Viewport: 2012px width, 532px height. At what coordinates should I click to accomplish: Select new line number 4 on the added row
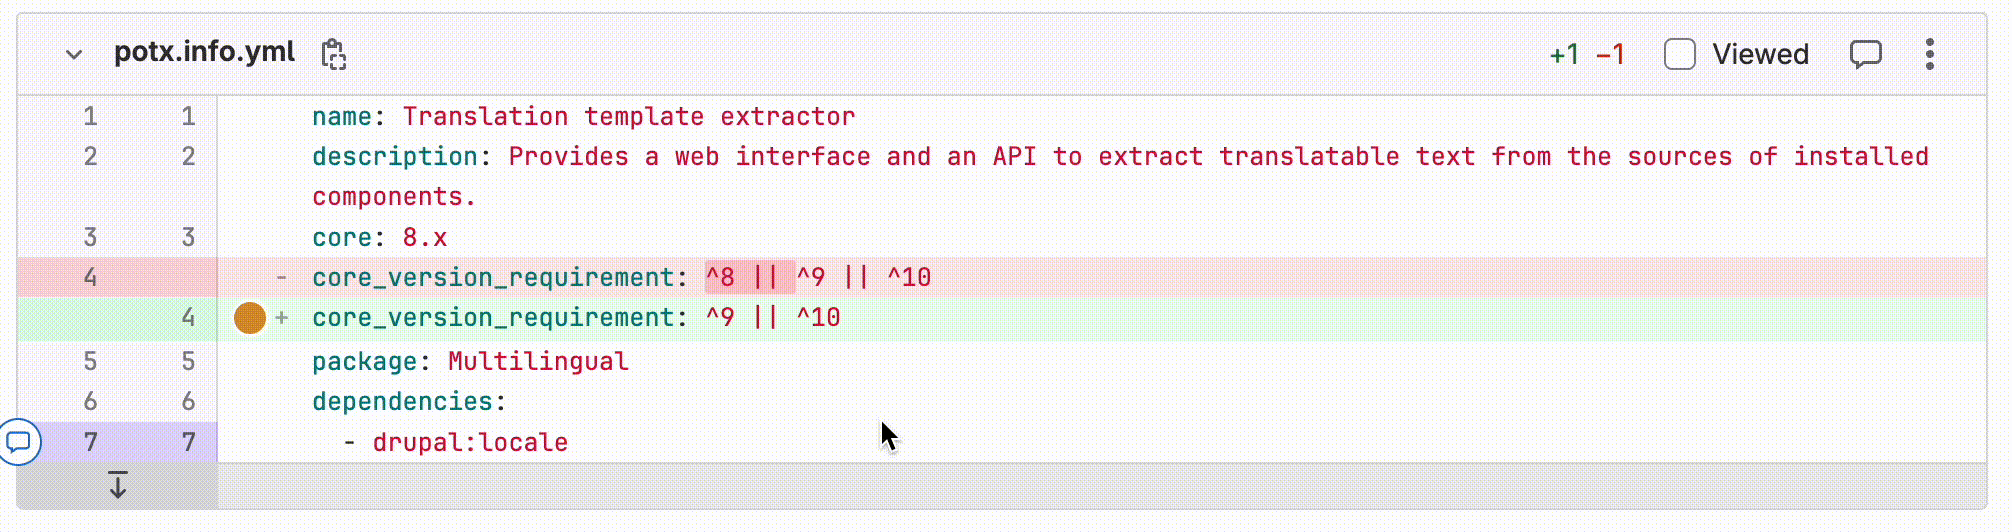coord(188,318)
